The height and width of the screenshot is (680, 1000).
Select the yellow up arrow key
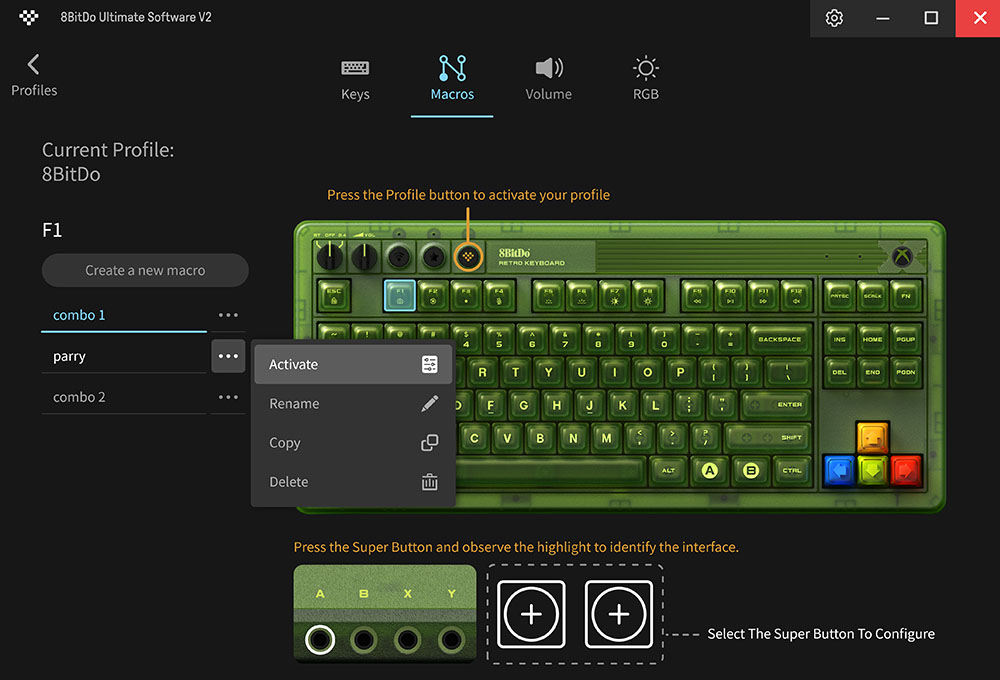click(872, 438)
